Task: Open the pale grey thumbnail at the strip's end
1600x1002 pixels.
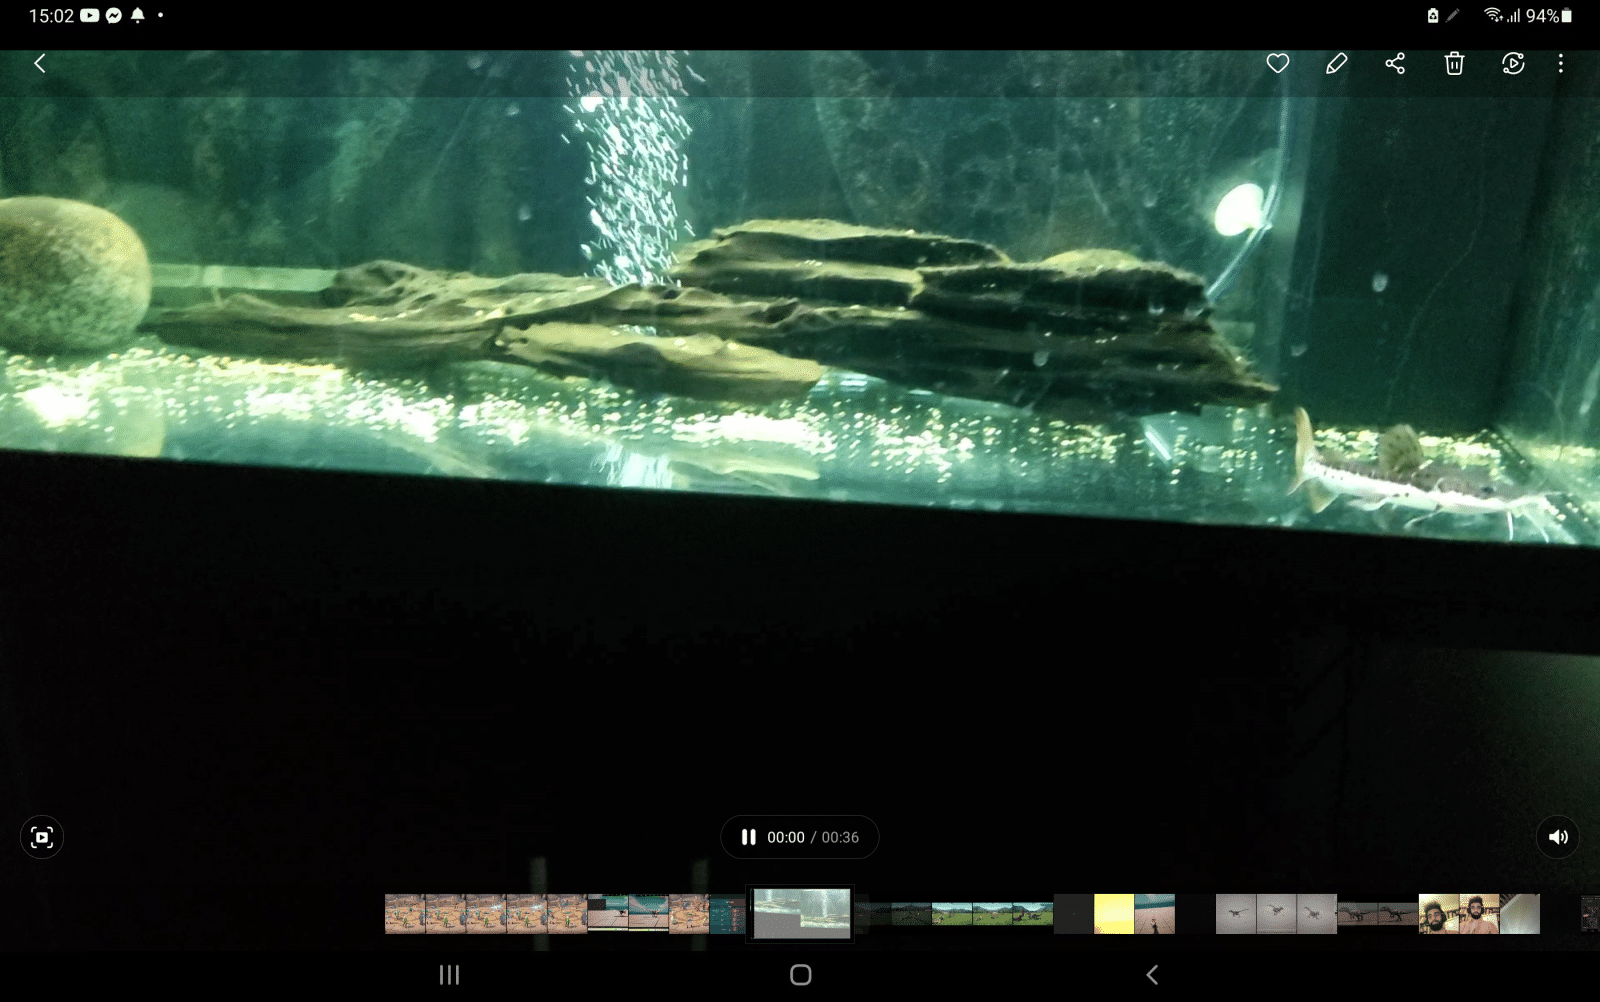Action: click(x=1520, y=914)
